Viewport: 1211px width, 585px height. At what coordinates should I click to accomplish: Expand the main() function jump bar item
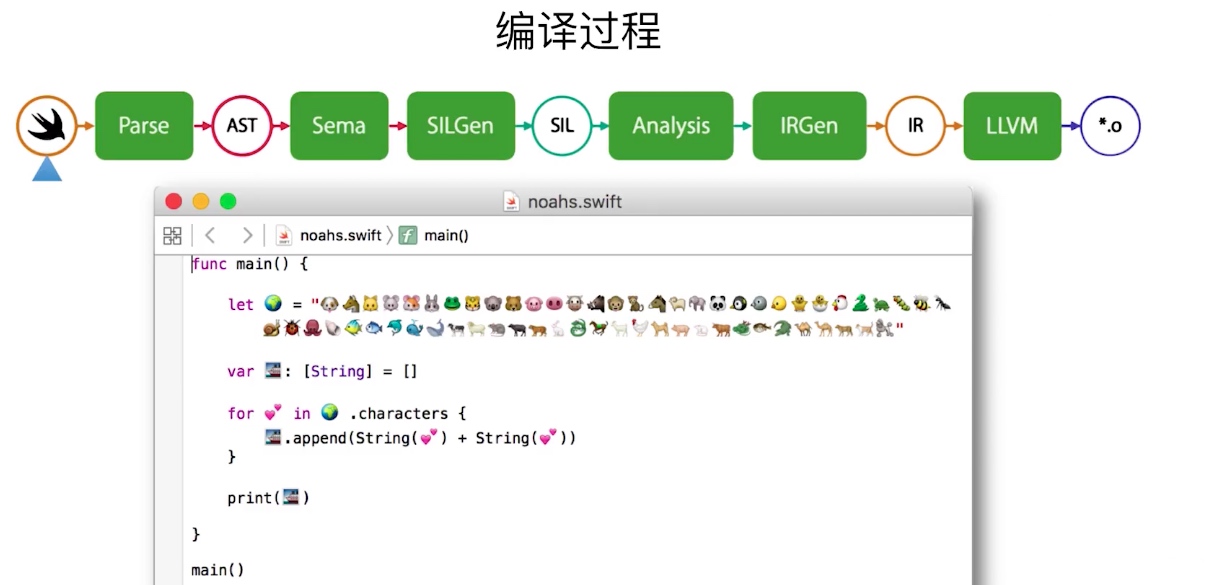point(435,236)
